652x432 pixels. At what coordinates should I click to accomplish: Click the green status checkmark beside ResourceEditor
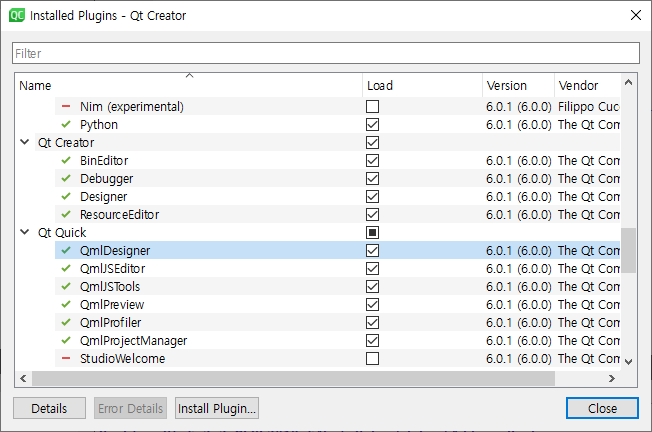(x=66, y=215)
